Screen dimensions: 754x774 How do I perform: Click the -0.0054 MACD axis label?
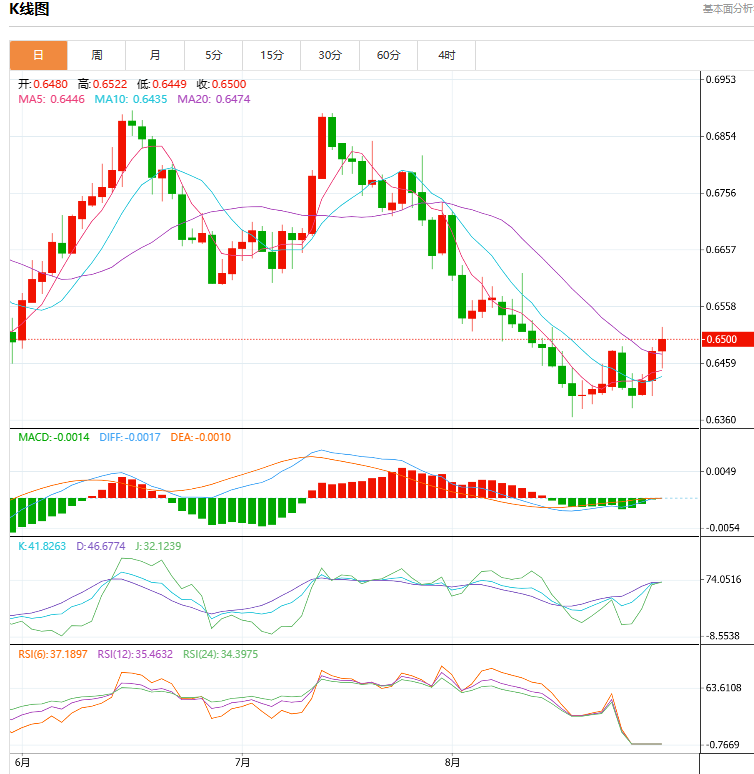[722, 528]
